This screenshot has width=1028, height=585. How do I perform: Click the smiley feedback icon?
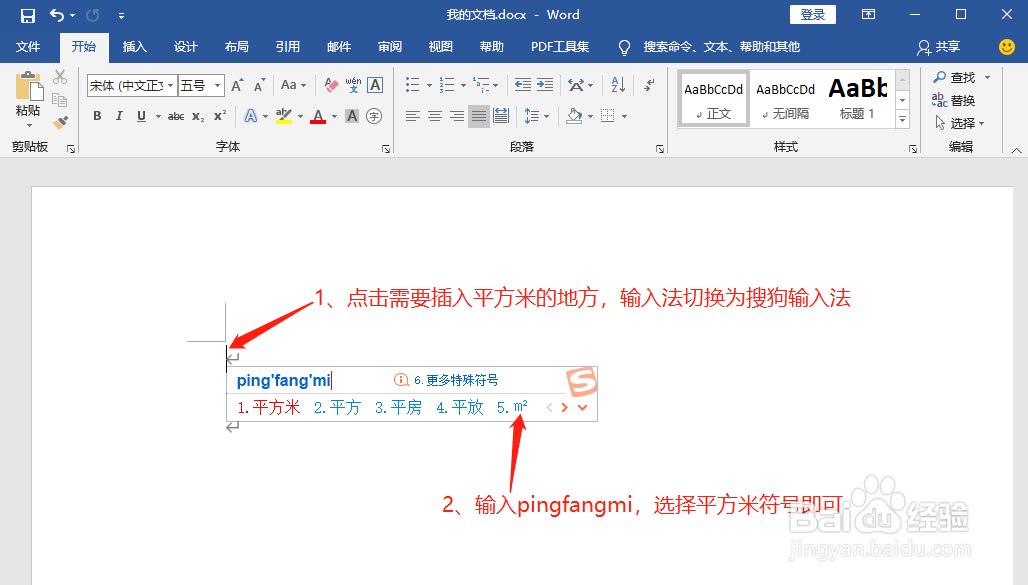tap(1007, 47)
